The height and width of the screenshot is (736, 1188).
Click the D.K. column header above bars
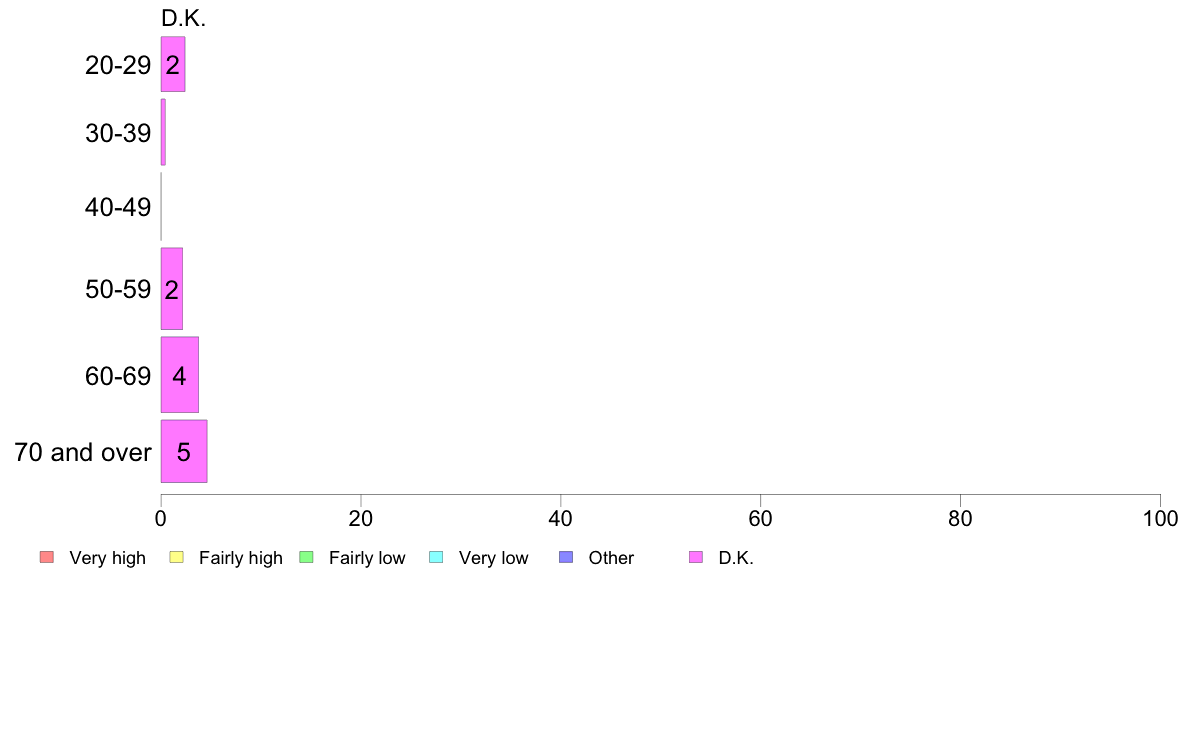click(x=183, y=18)
